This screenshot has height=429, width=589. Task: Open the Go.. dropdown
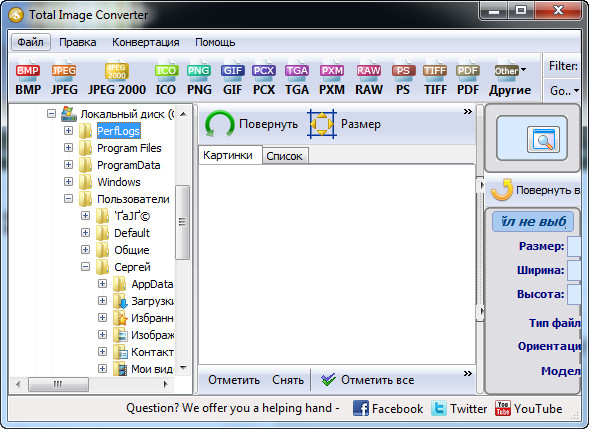coord(564,91)
